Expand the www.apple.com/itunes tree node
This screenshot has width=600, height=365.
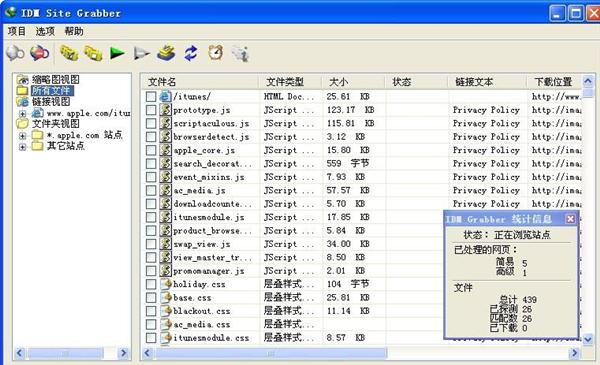[23, 113]
